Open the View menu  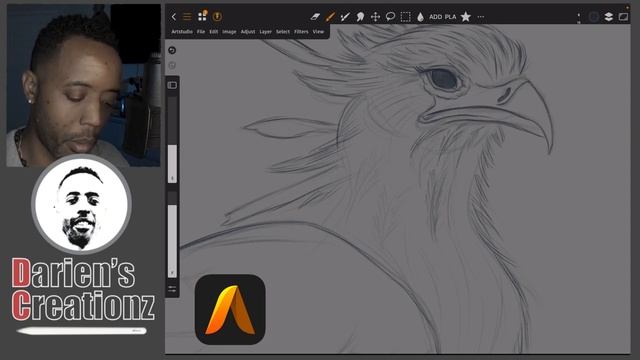pos(318,31)
